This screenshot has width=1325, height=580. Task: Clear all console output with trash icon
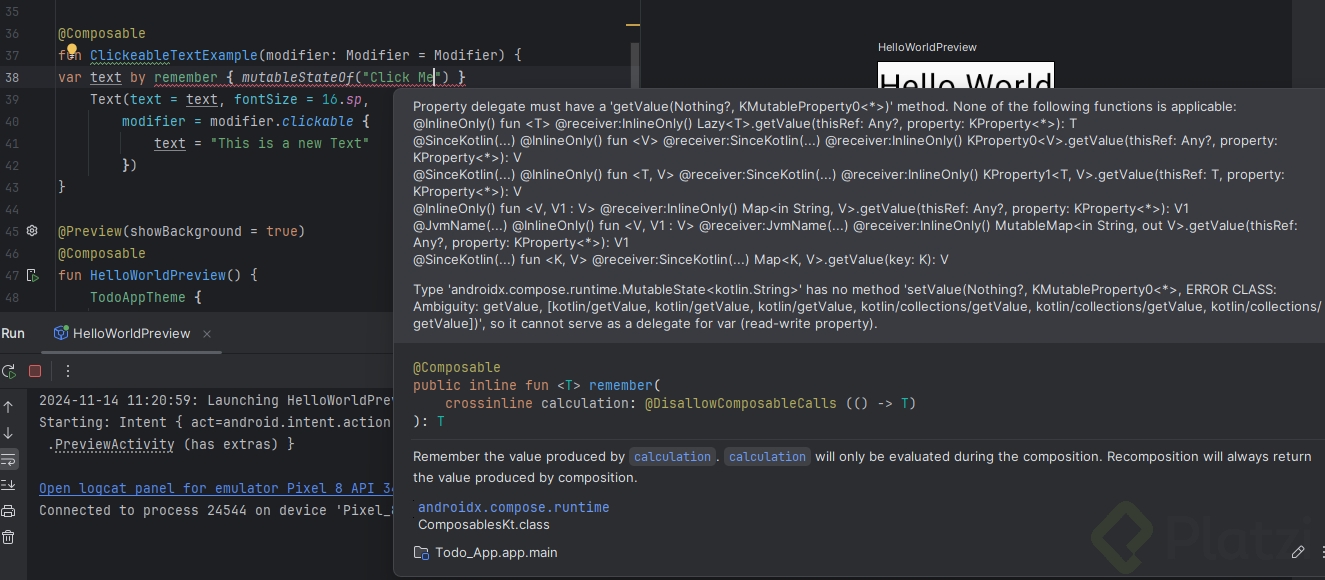tap(9, 537)
